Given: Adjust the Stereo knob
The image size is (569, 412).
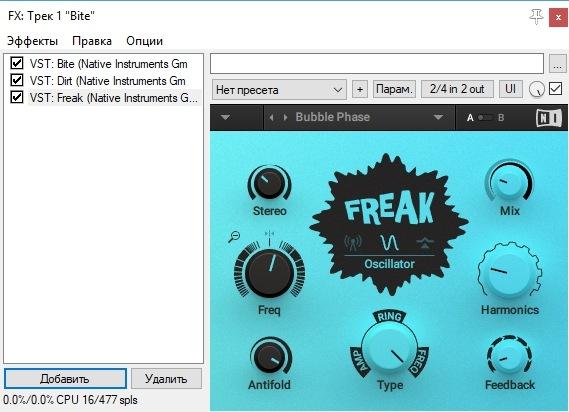Looking at the screenshot, I should coord(269,183).
